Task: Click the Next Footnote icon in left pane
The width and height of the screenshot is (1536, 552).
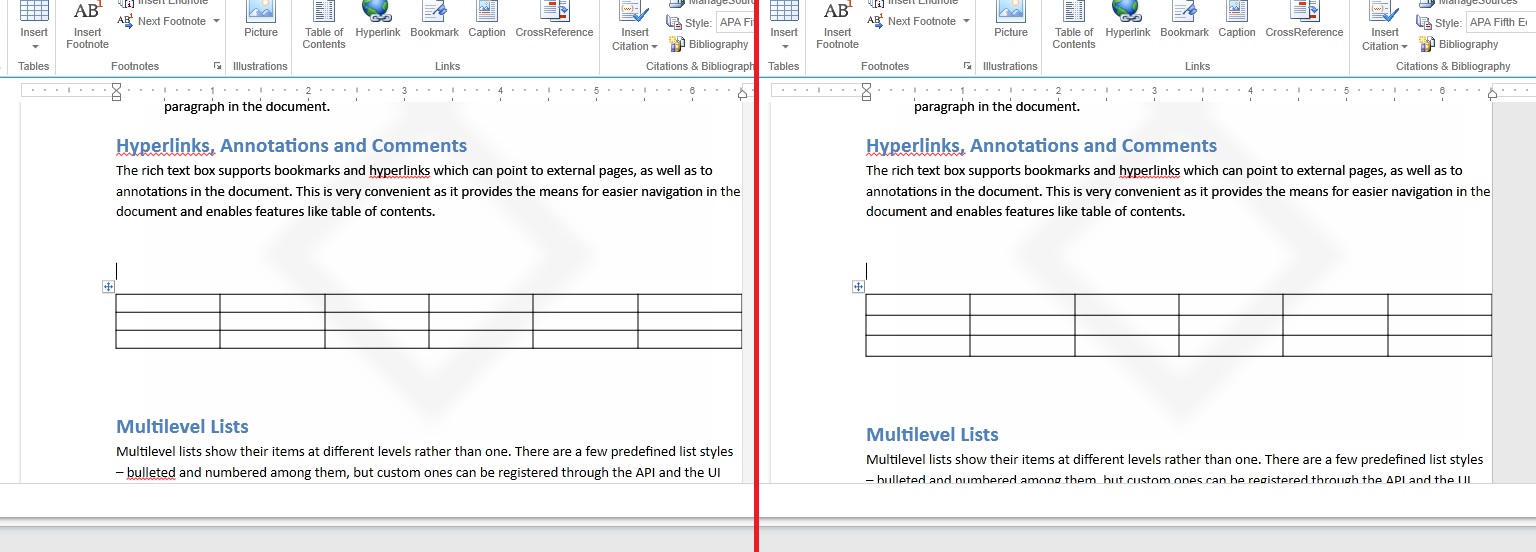Action: tap(125, 20)
